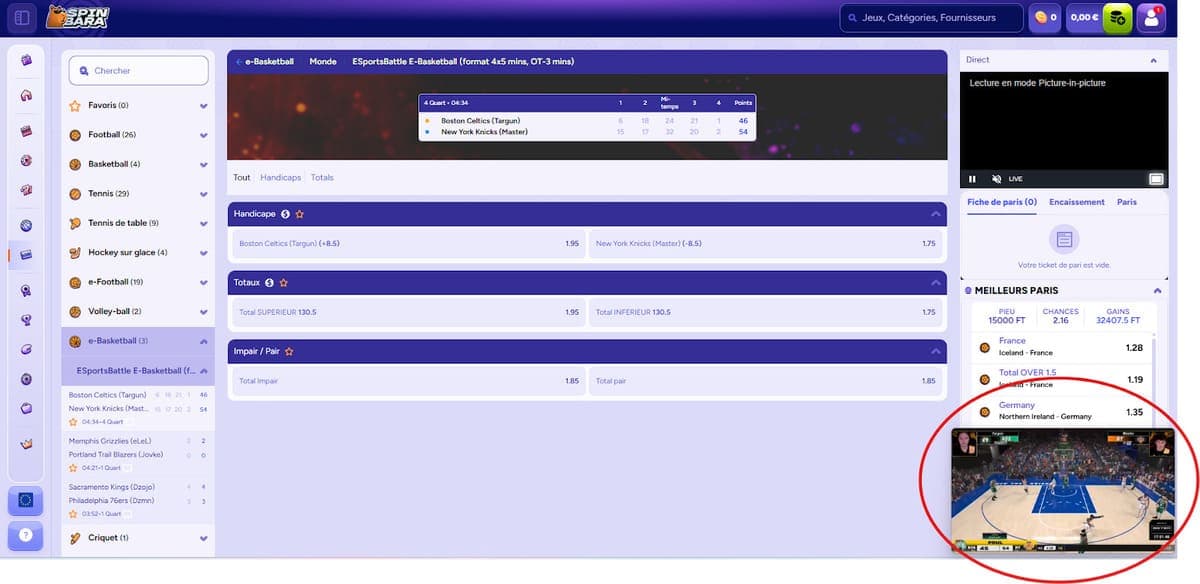This screenshot has height=584, width=1200.
Task: Click the Chercher sports search field
Action: pyautogui.click(x=139, y=71)
